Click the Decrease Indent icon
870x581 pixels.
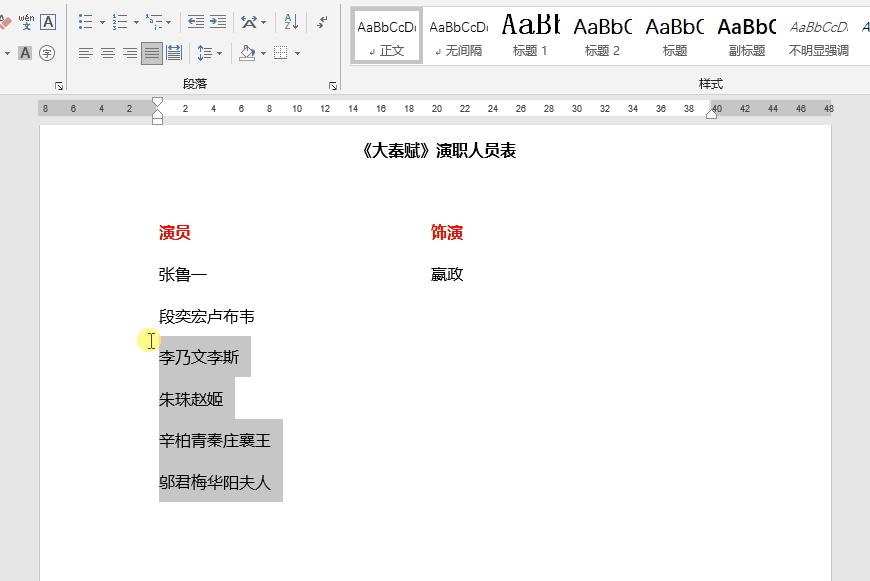(x=196, y=19)
